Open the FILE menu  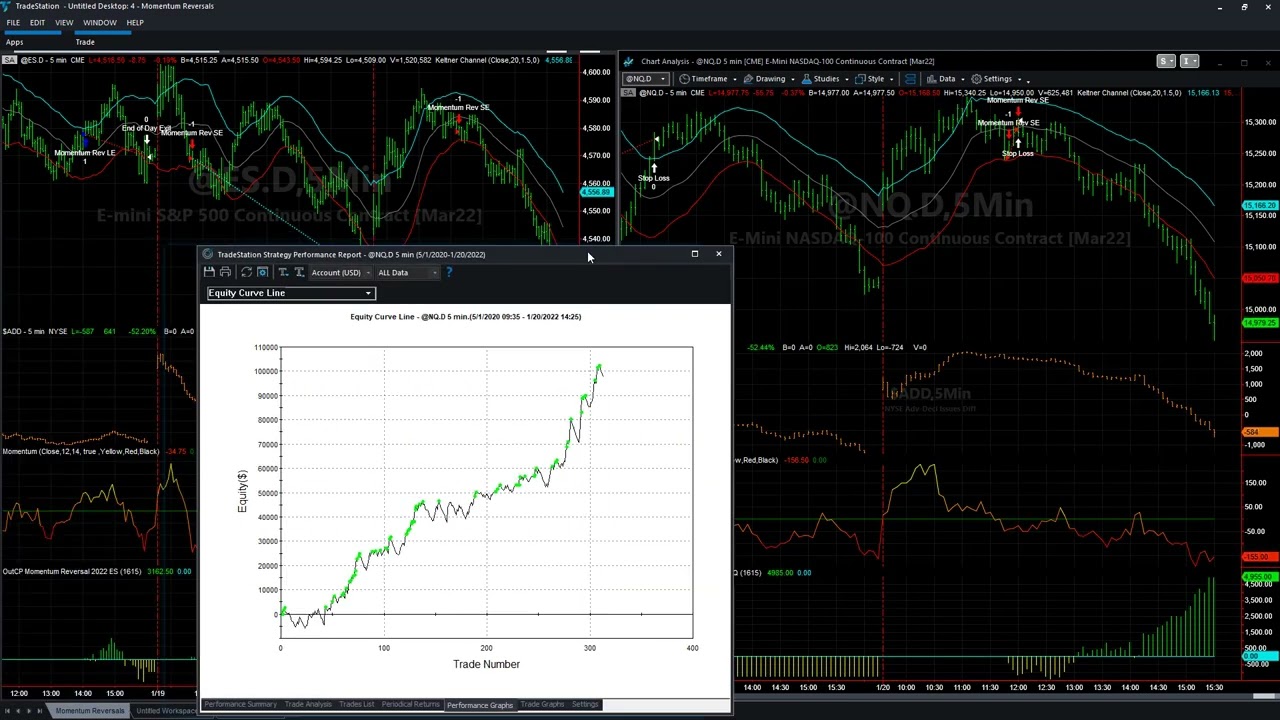tap(13, 22)
